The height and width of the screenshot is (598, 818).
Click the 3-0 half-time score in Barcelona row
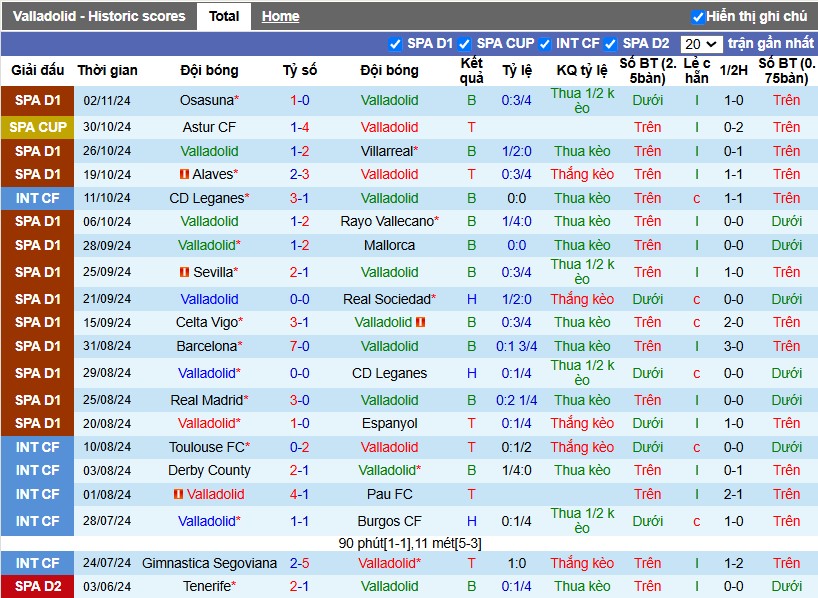tap(733, 346)
